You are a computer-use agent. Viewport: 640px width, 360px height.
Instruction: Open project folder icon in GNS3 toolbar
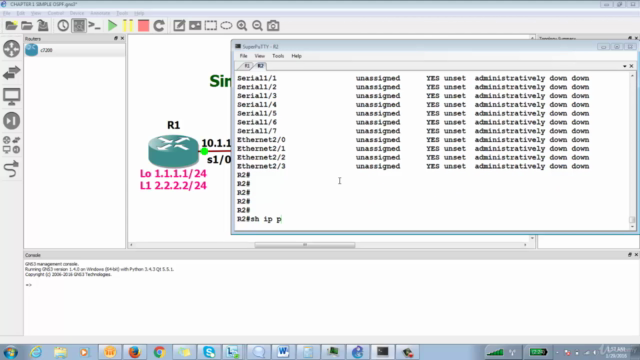point(27,26)
